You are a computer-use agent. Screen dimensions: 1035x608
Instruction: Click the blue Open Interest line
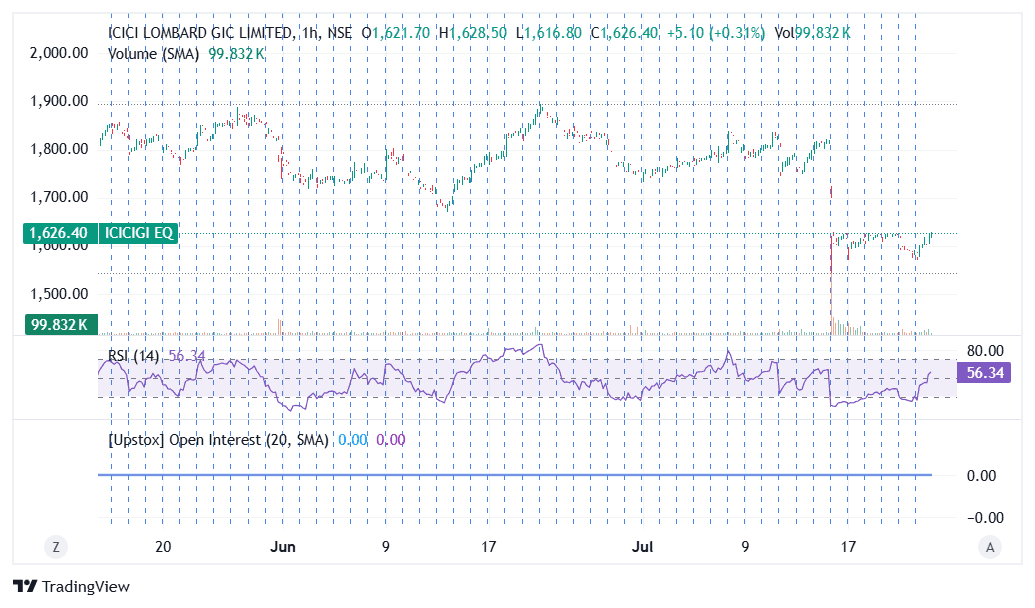click(515, 475)
